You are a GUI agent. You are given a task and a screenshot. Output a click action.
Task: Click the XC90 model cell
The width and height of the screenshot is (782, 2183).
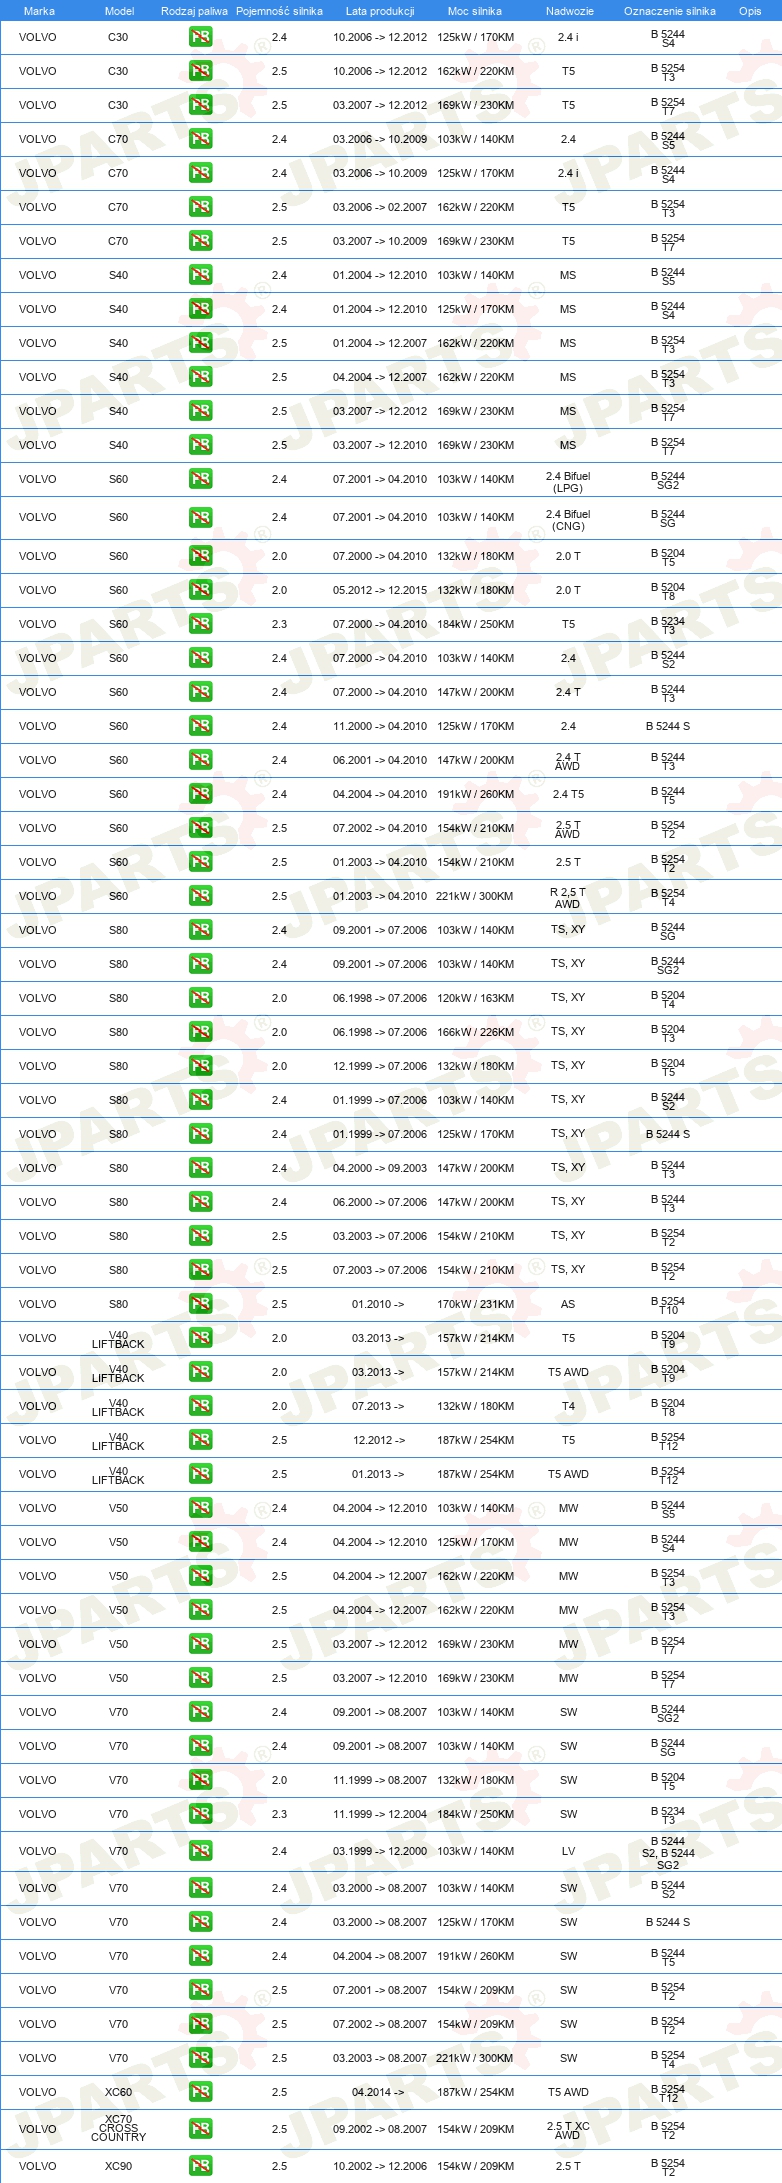pos(118,2166)
